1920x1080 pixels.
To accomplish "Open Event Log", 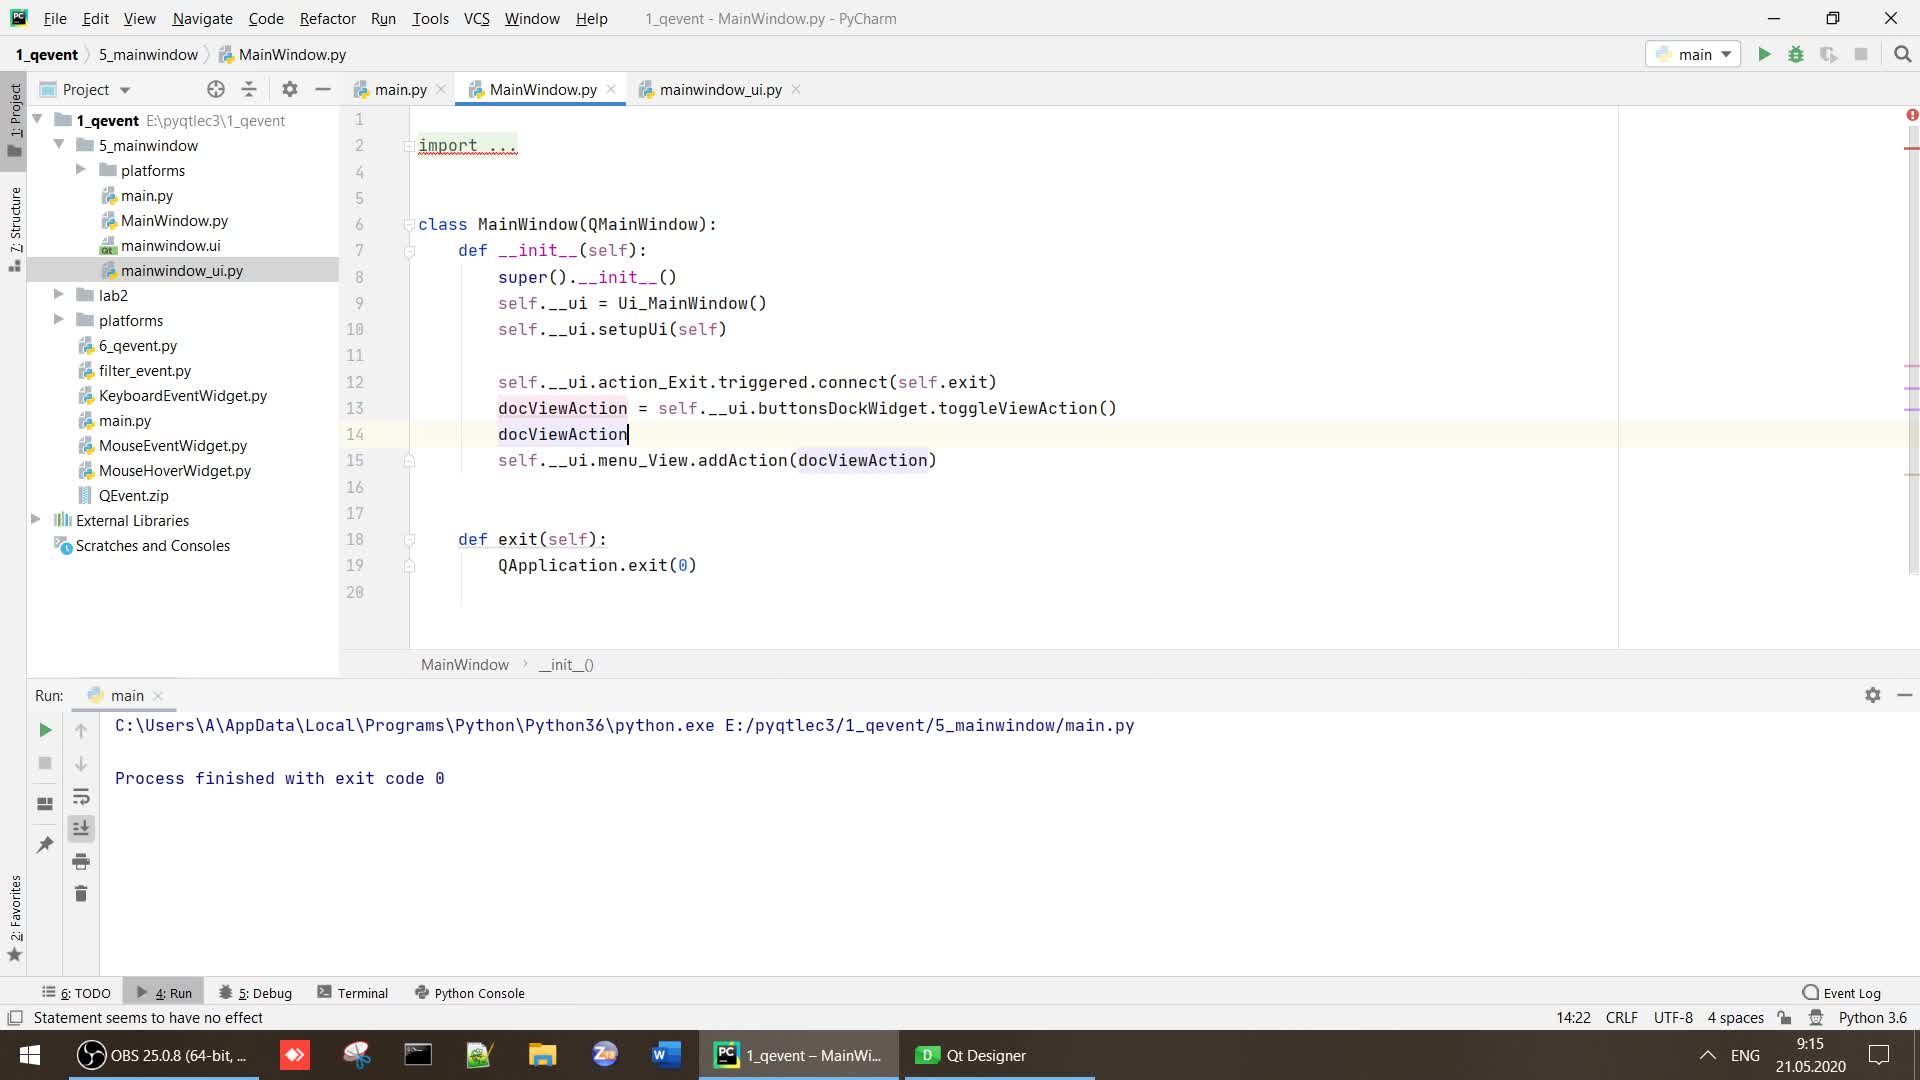I will tap(1841, 993).
